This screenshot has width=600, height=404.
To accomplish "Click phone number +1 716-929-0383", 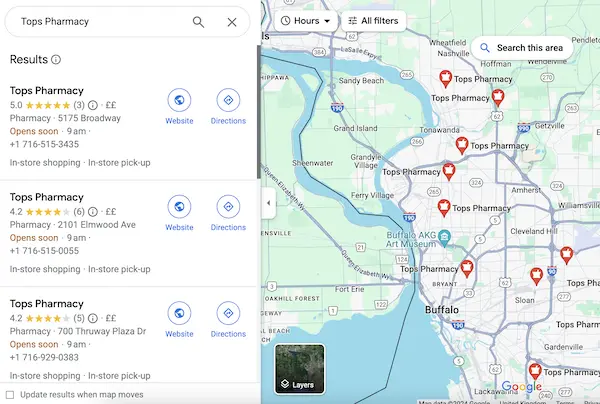I will (44, 357).
